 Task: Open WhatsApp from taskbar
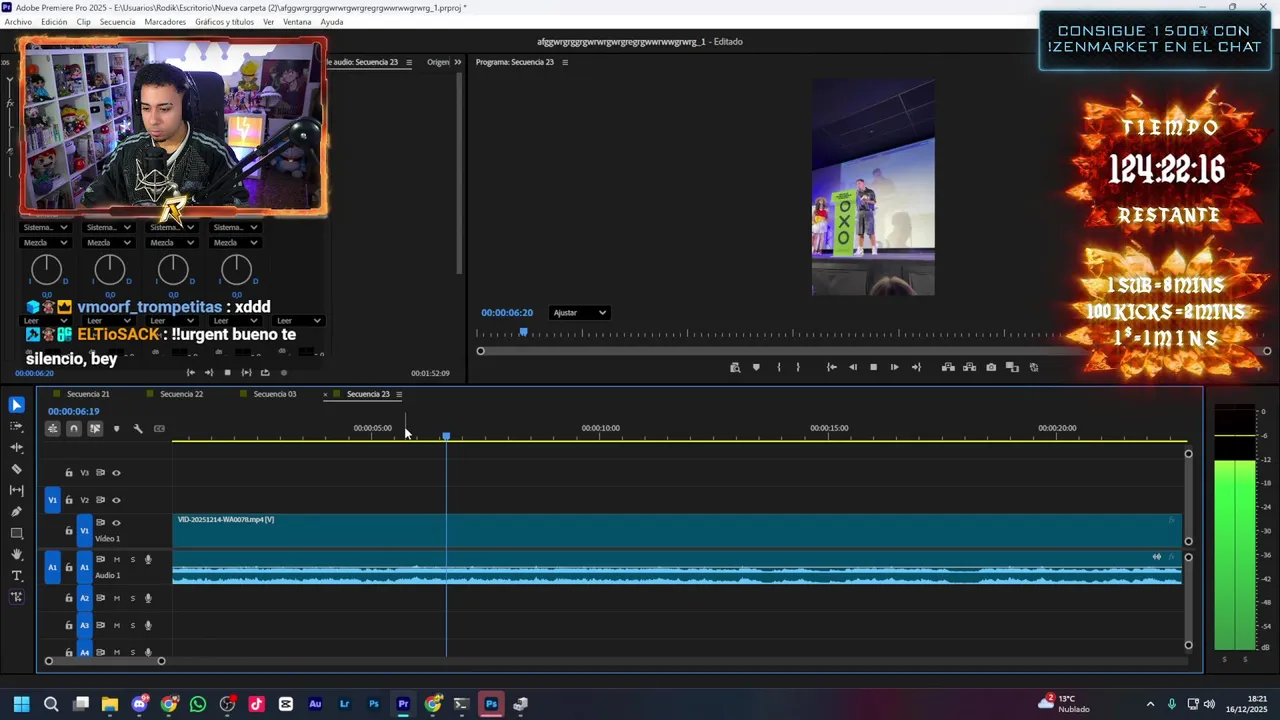pos(198,704)
